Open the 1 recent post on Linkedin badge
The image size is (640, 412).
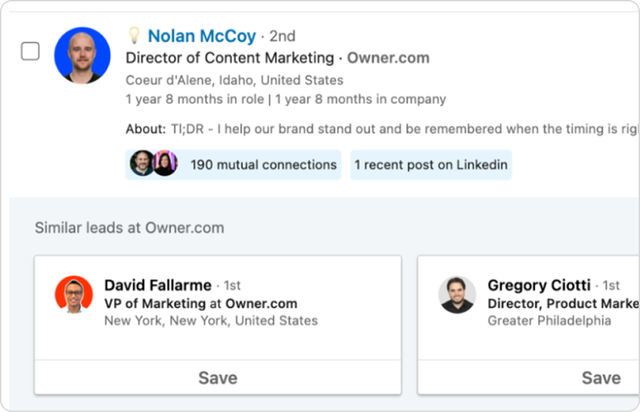pyautogui.click(x=431, y=165)
